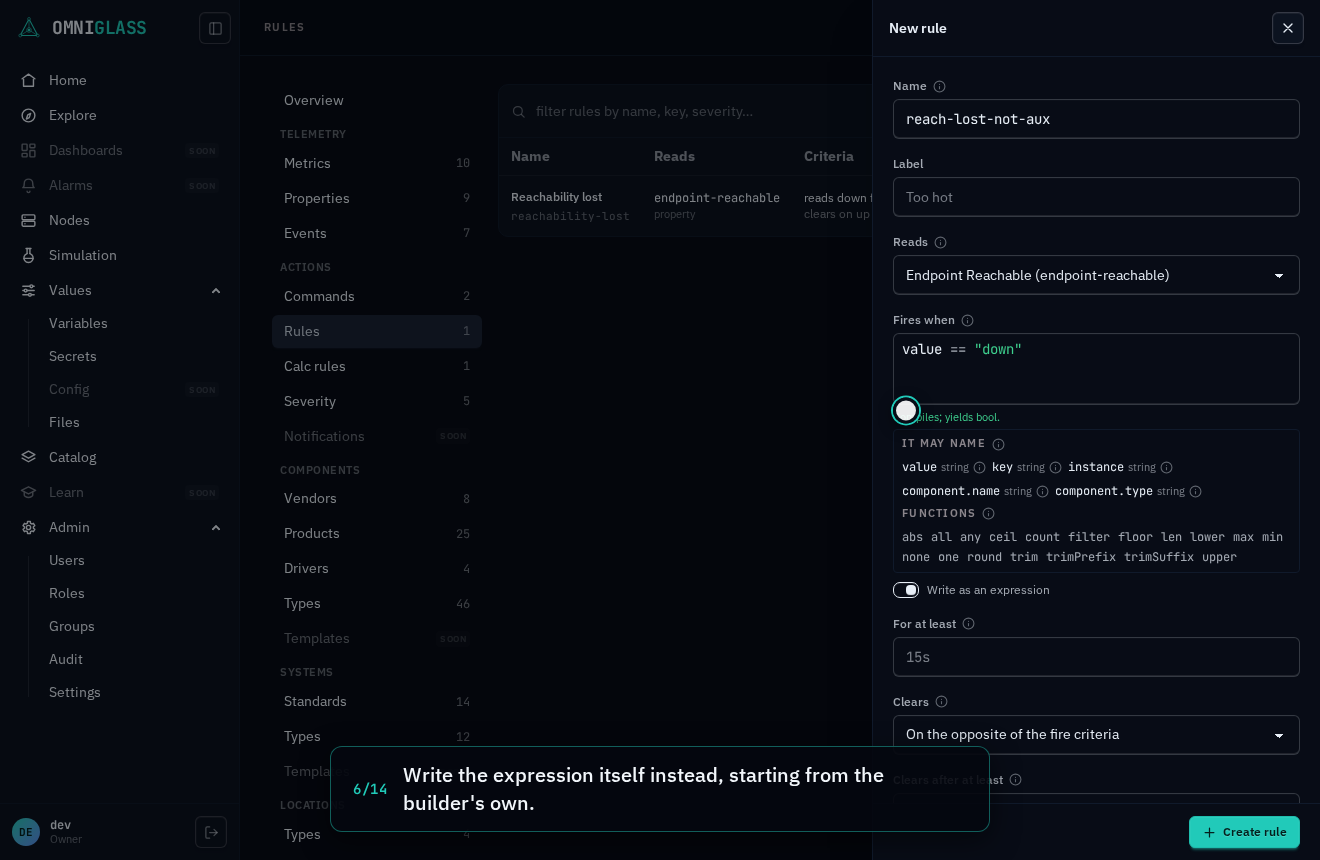Collapse the Values section chevron

coord(216,290)
